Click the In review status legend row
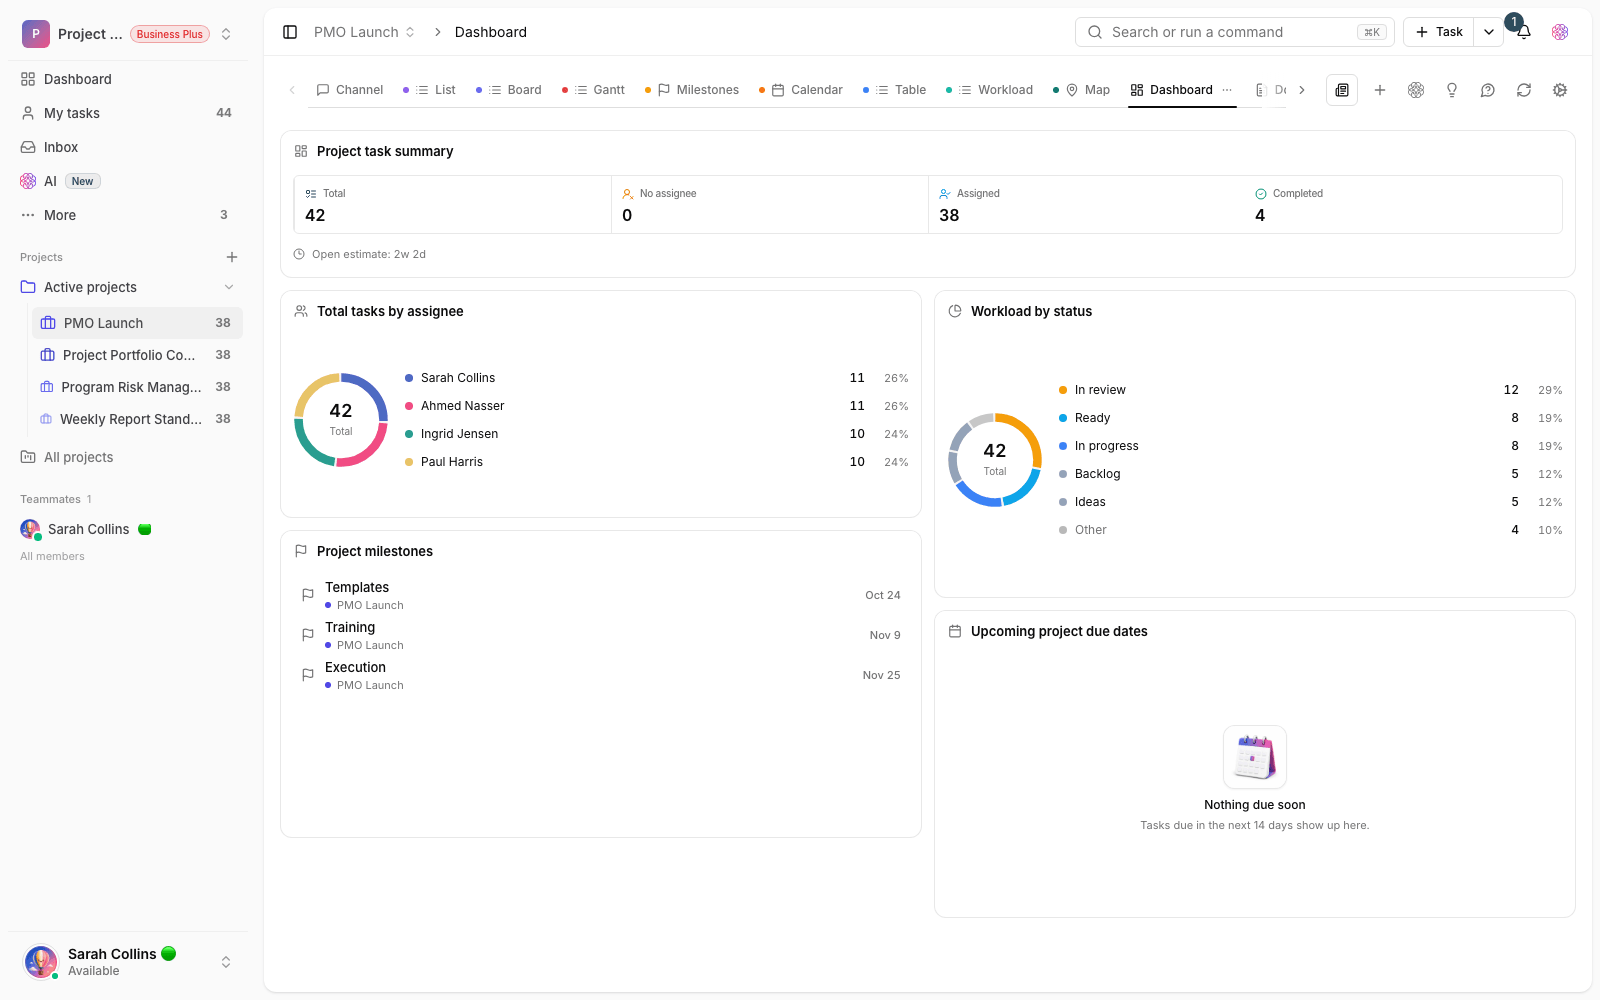 click(x=1310, y=390)
